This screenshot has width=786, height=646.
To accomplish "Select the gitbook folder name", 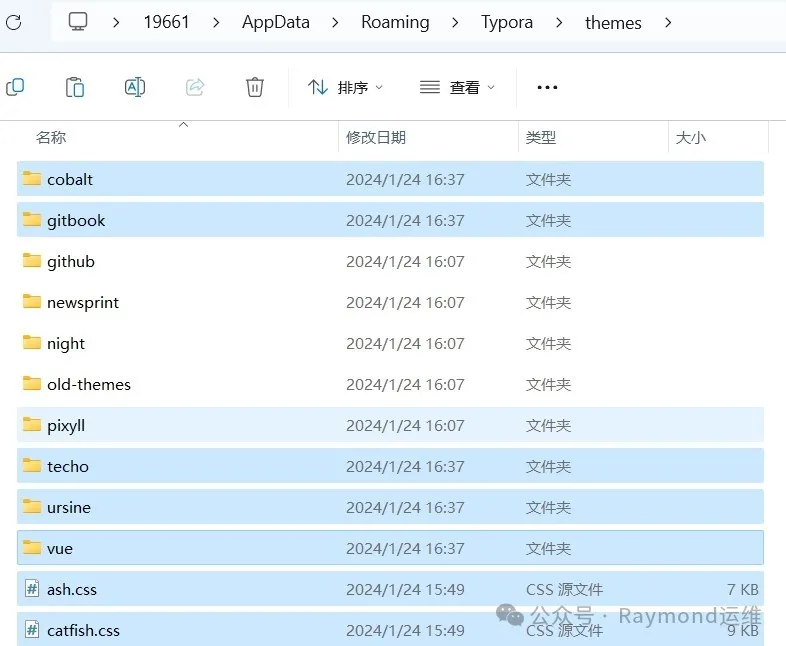I will [x=76, y=221].
